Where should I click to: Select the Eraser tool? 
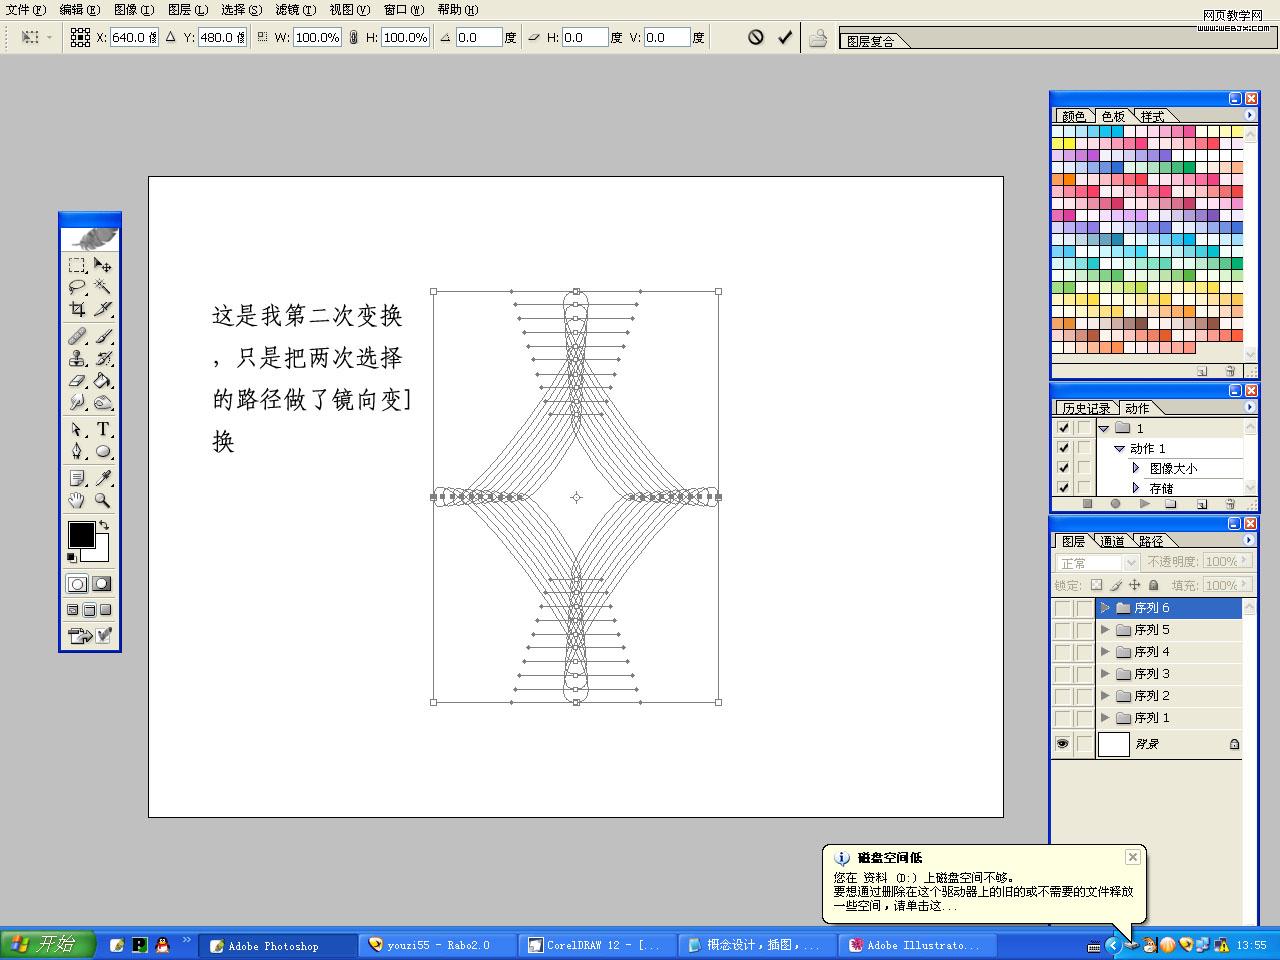pyautogui.click(x=77, y=381)
